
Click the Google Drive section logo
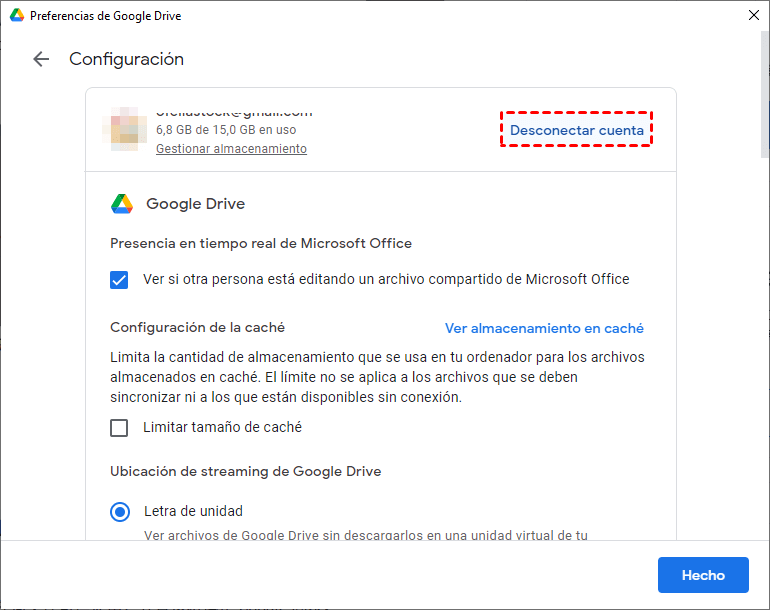pos(122,203)
